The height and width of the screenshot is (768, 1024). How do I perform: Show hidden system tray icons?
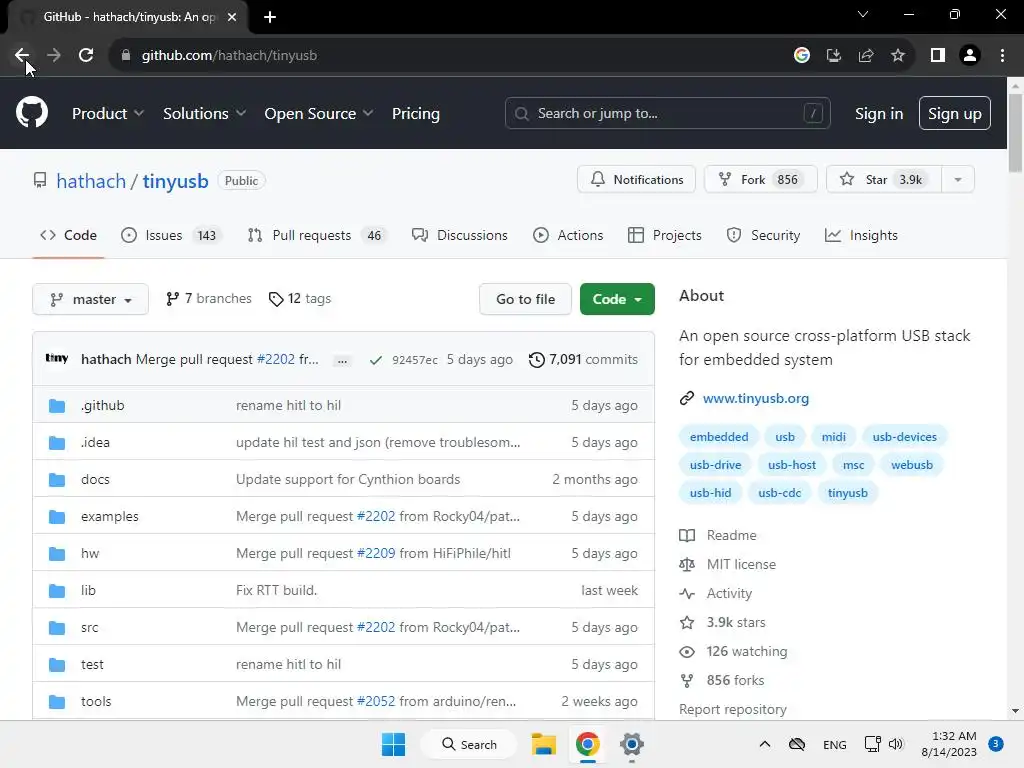coord(765,744)
